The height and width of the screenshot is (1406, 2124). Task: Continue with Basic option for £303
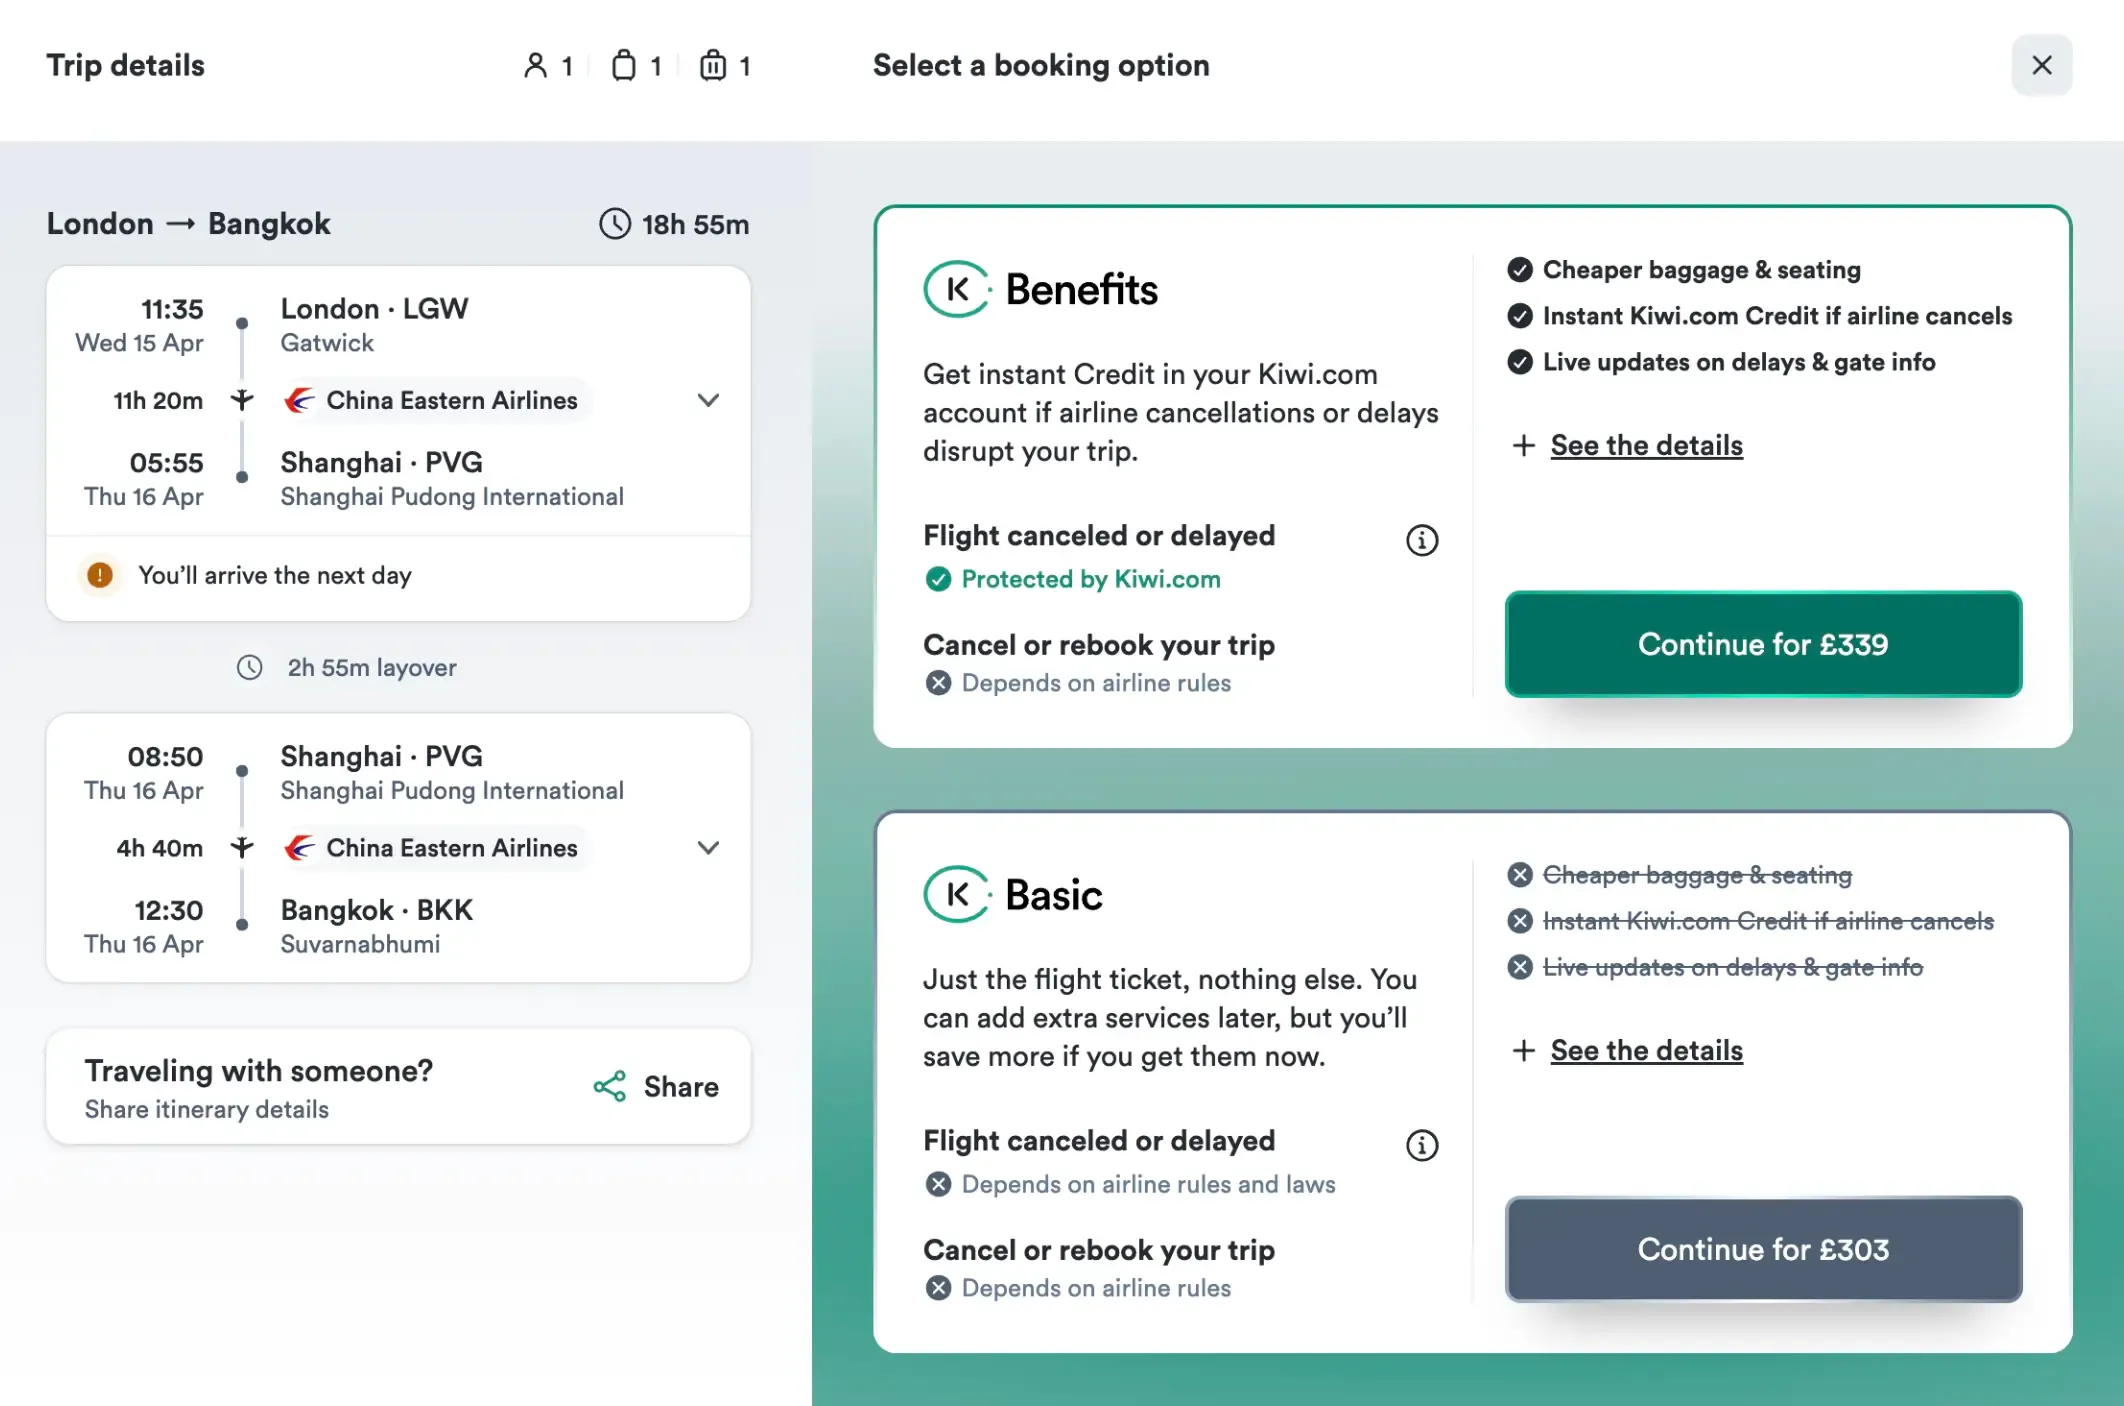pyautogui.click(x=1763, y=1249)
